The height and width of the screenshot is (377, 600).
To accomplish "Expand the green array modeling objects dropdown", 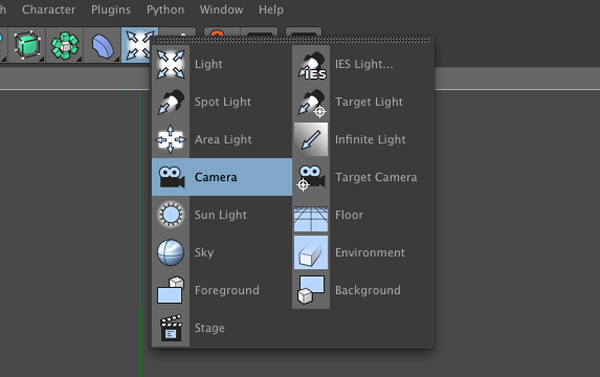I will 65,46.
